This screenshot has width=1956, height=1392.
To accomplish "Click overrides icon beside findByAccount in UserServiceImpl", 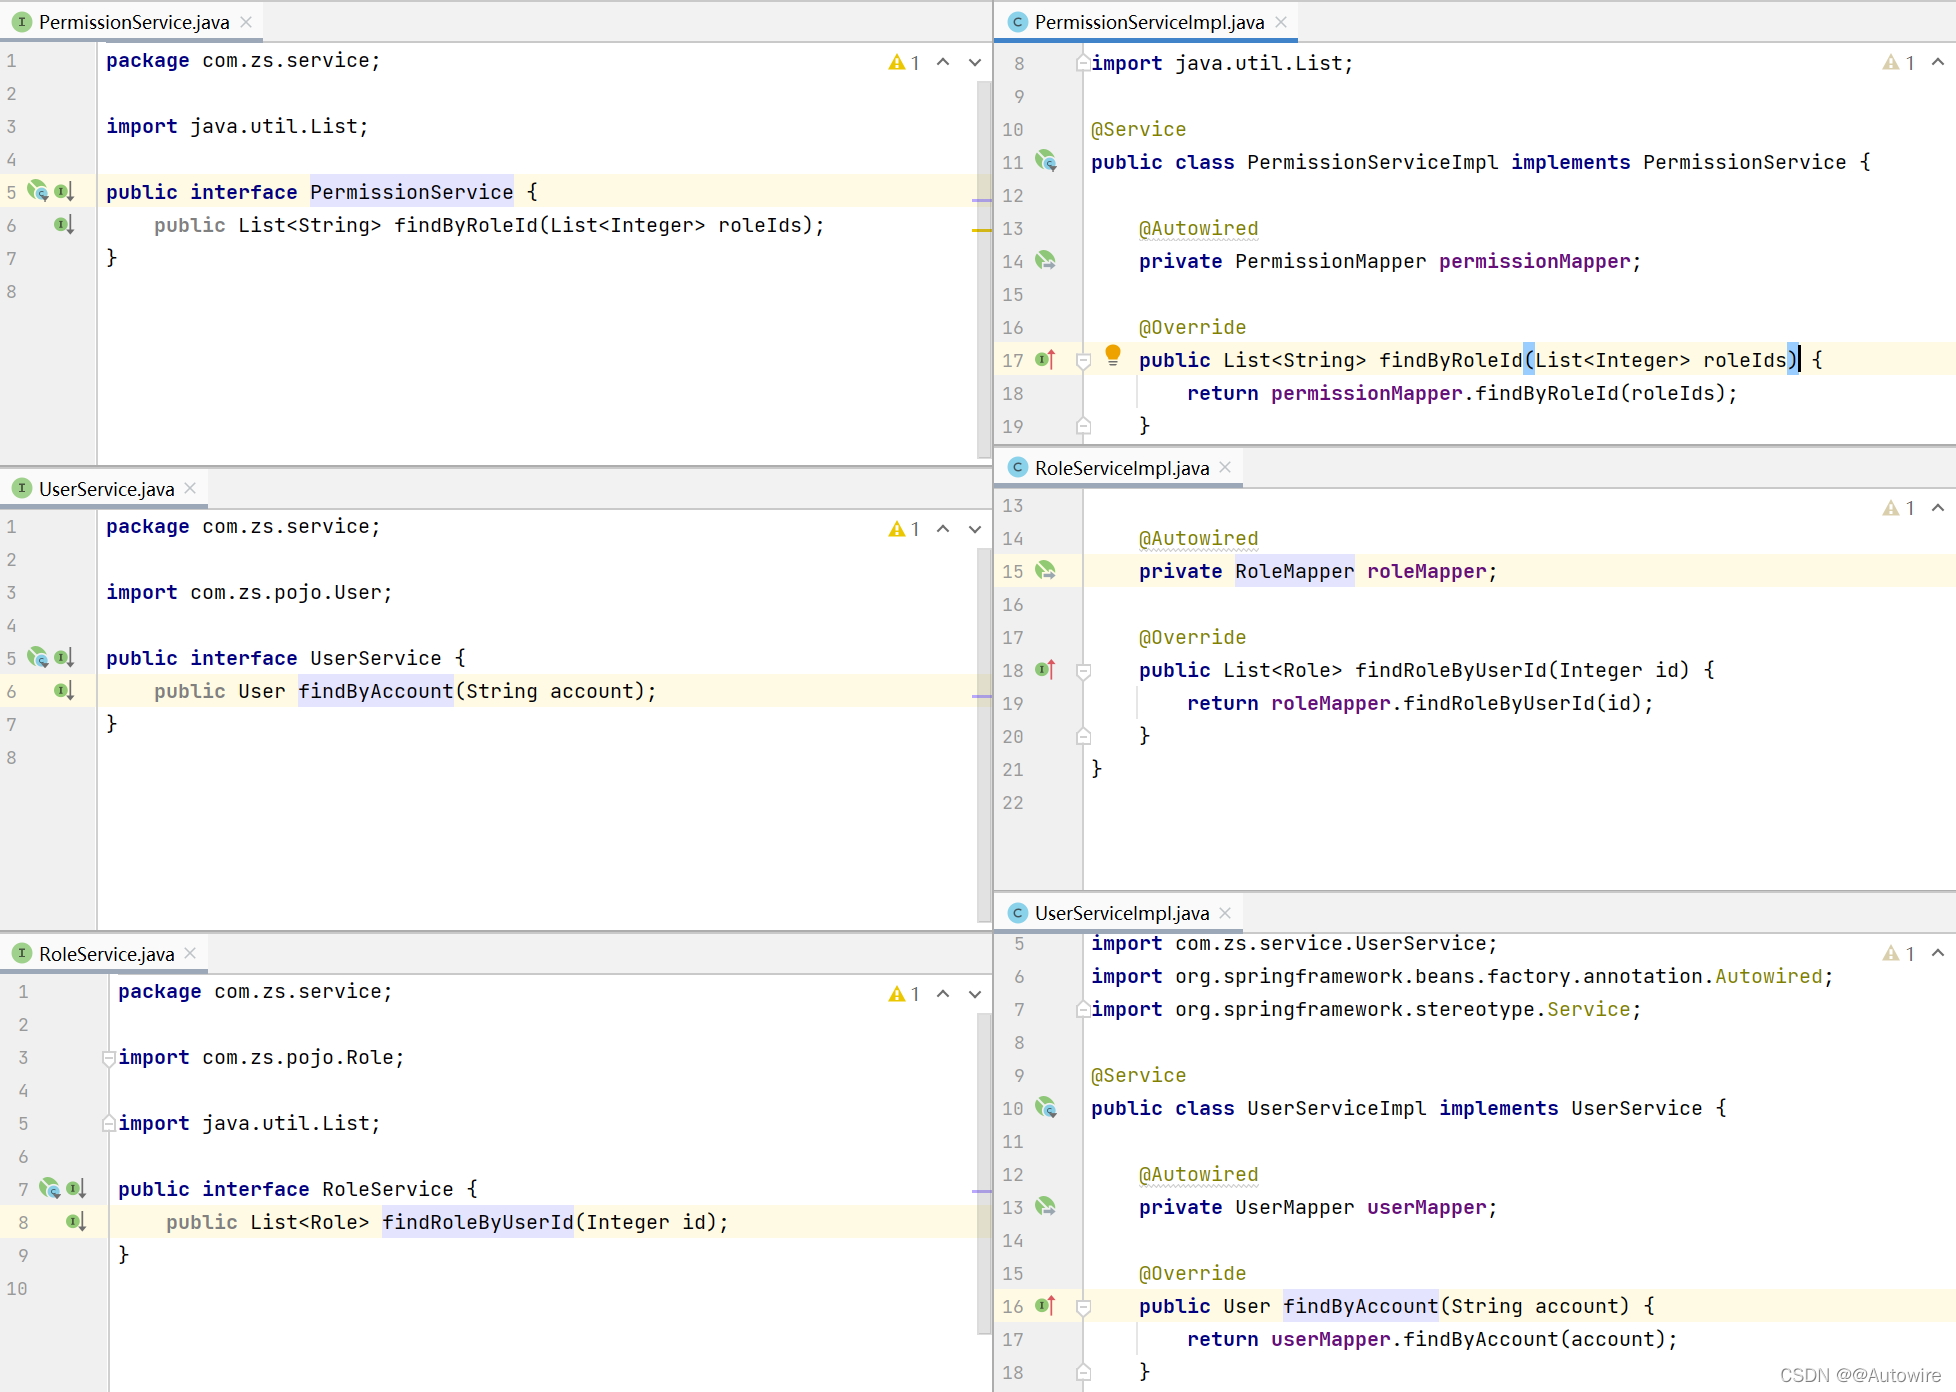I will 1046,1305.
